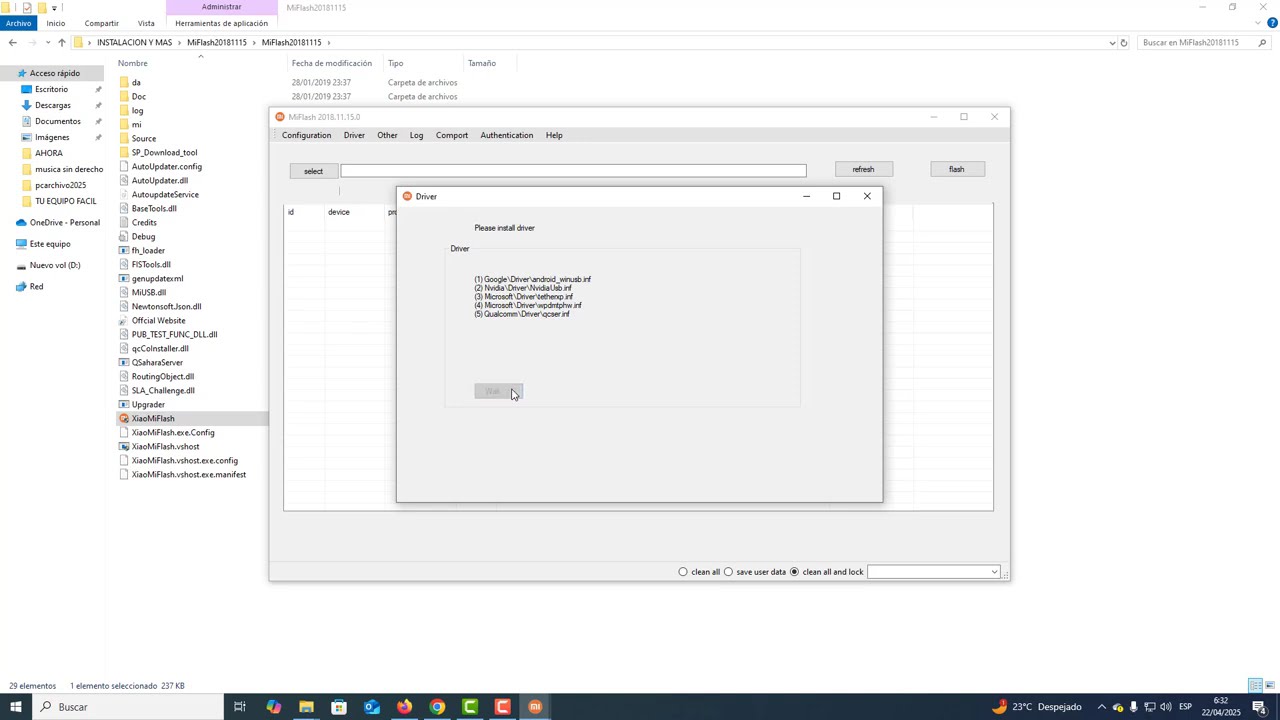This screenshot has width=1280, height=720.
Task: Click firmware path input field
Action: [x=573, y=171]
